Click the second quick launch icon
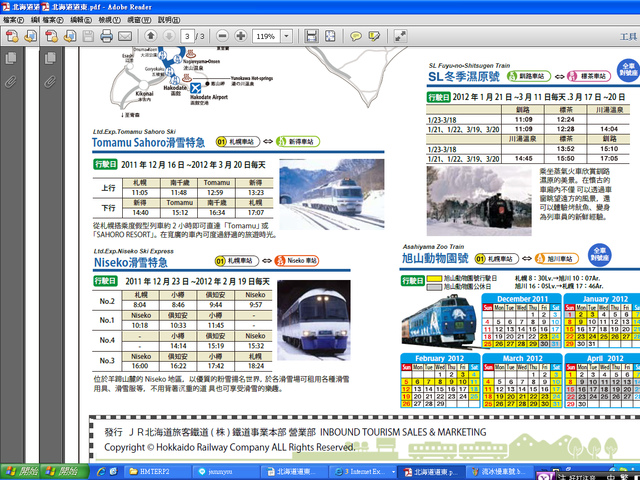The image size is (640, 480). [x=113, y=471]
